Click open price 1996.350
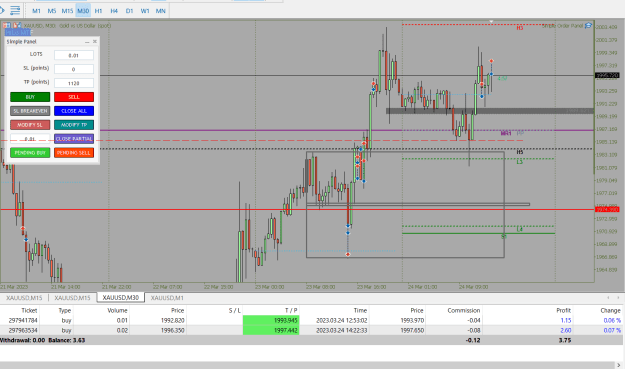This screenshot has width=625, height=369. click(x=173, y=330)
